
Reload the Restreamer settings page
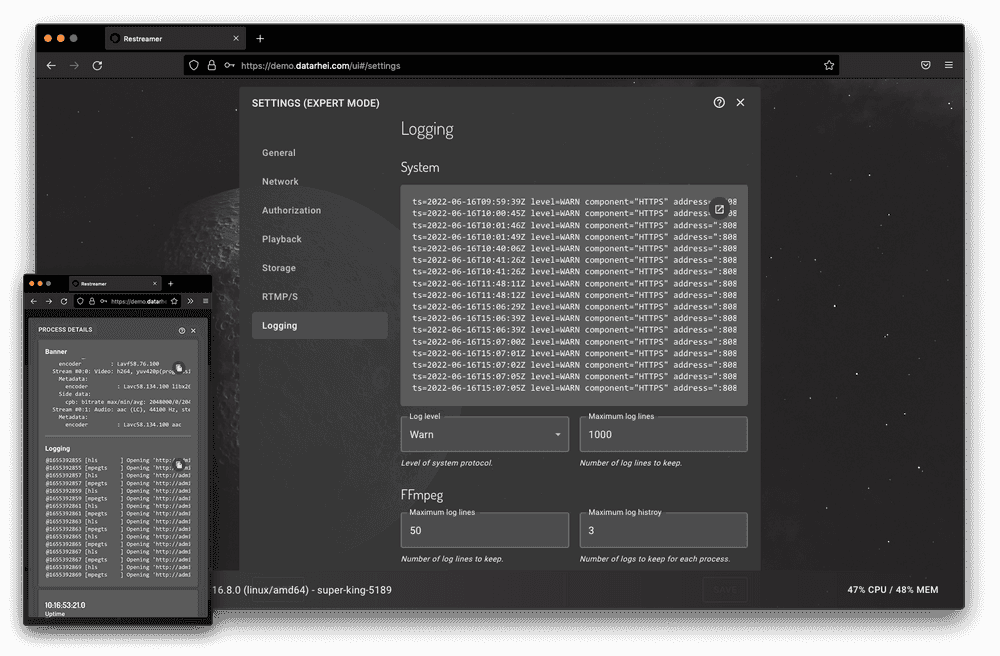click(x=97, y=65)
